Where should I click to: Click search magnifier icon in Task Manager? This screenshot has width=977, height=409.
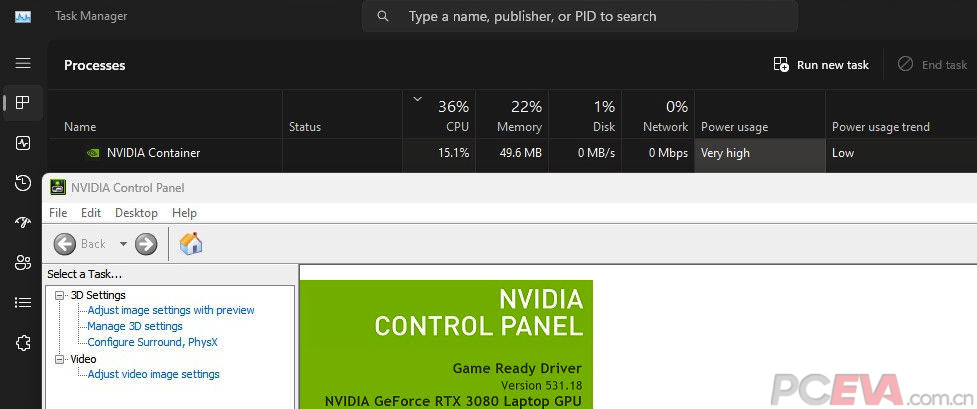click(x=383, y=16)
